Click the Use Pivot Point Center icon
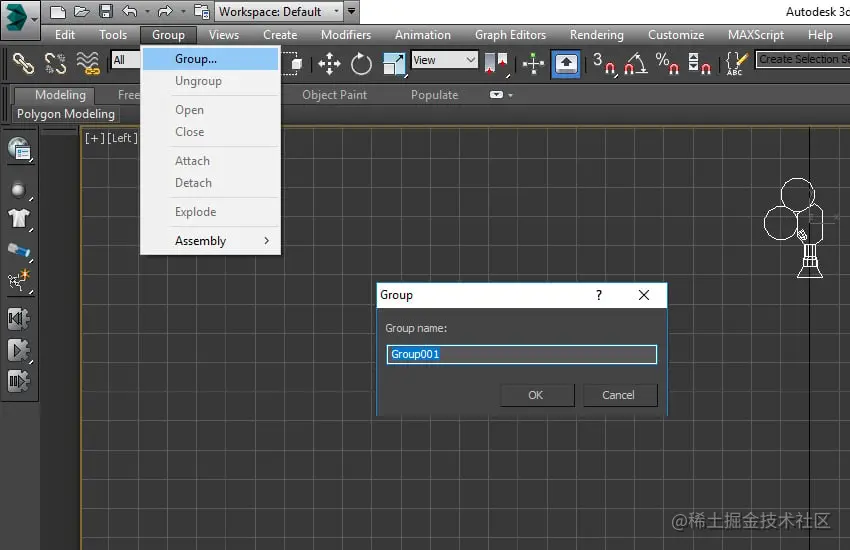850x550 pixels. [496, 64]
